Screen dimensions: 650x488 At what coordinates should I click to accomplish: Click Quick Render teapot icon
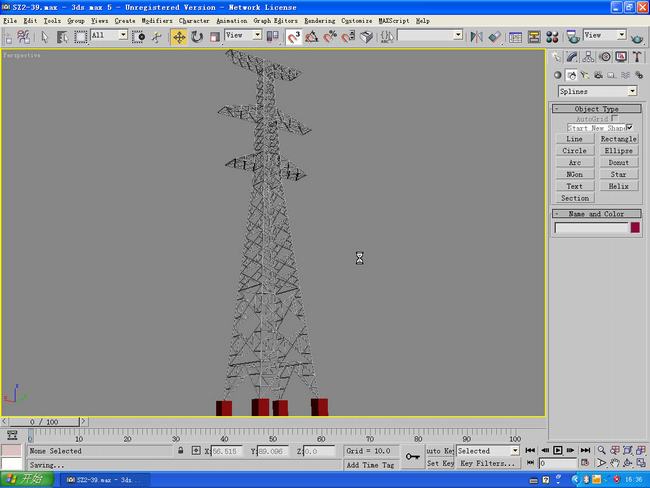(x=638, y=38)
